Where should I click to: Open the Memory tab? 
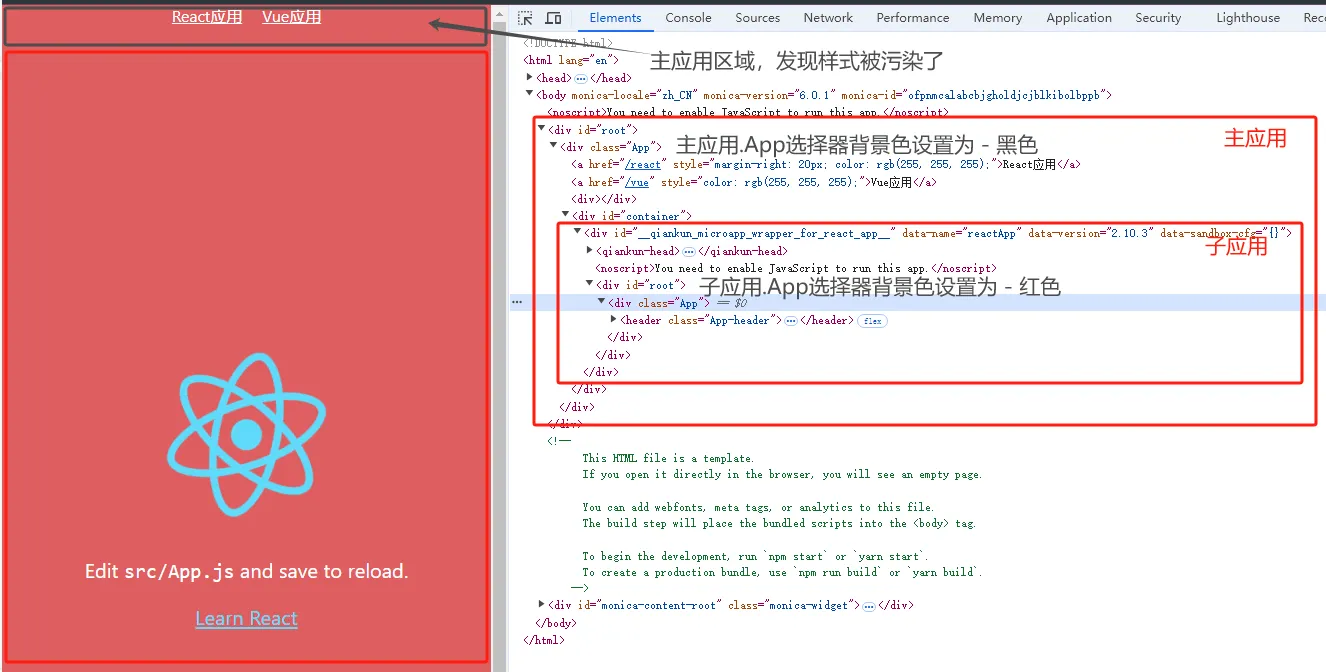(997, 18)
